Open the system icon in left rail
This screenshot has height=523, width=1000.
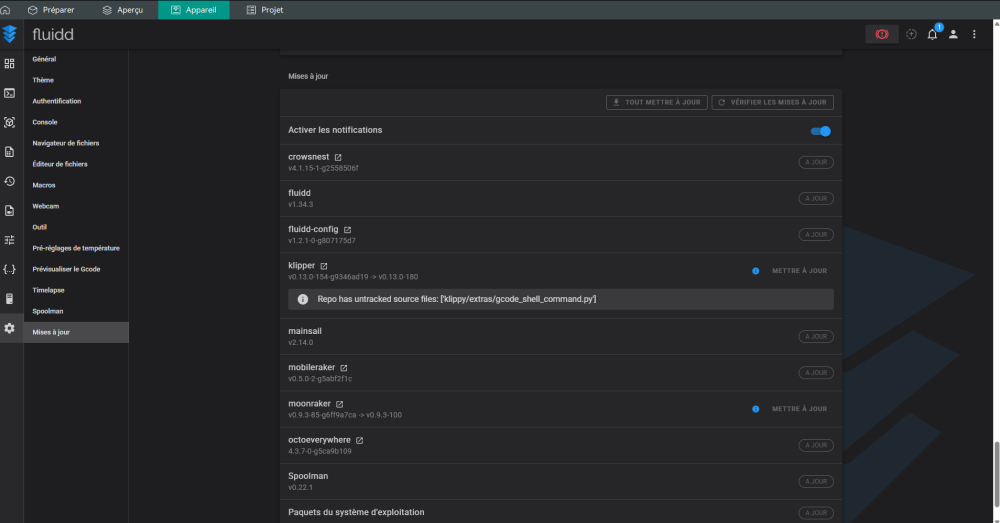[x=10, y=298]
